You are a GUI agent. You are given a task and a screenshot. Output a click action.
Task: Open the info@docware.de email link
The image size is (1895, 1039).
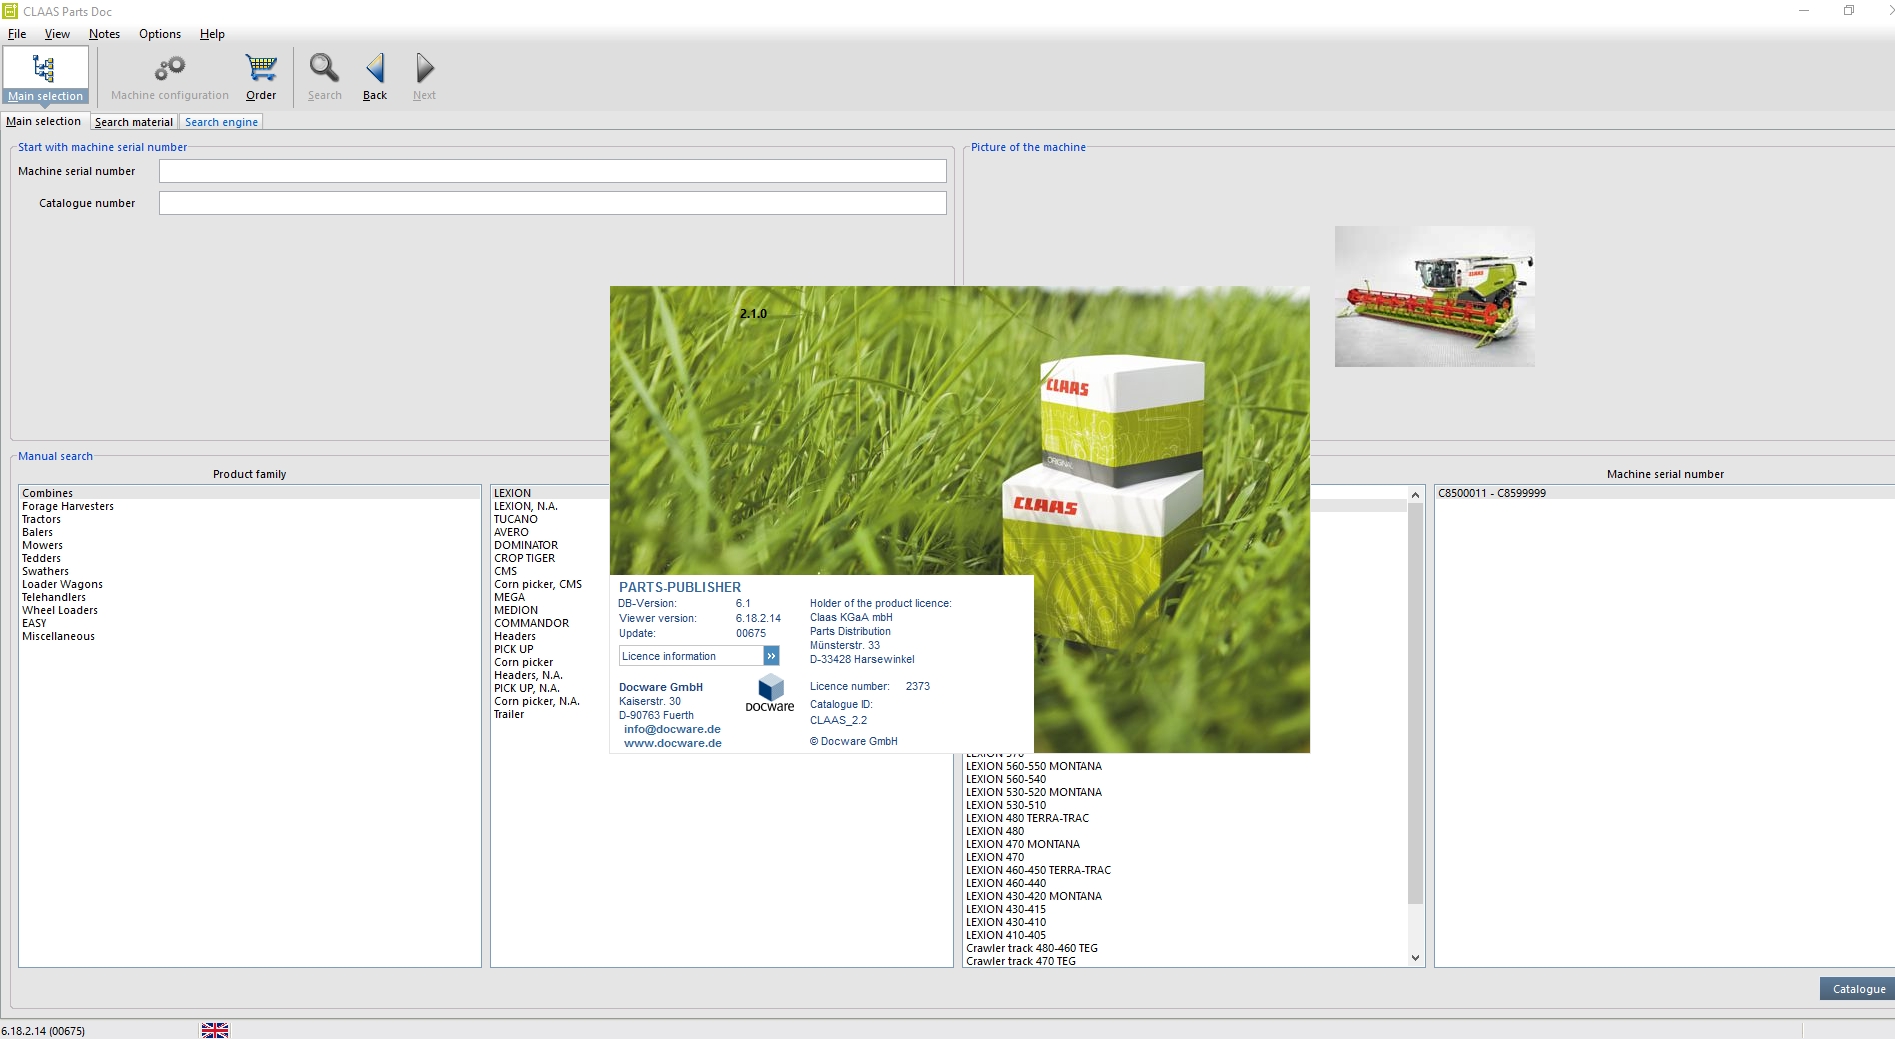[672, 729]
